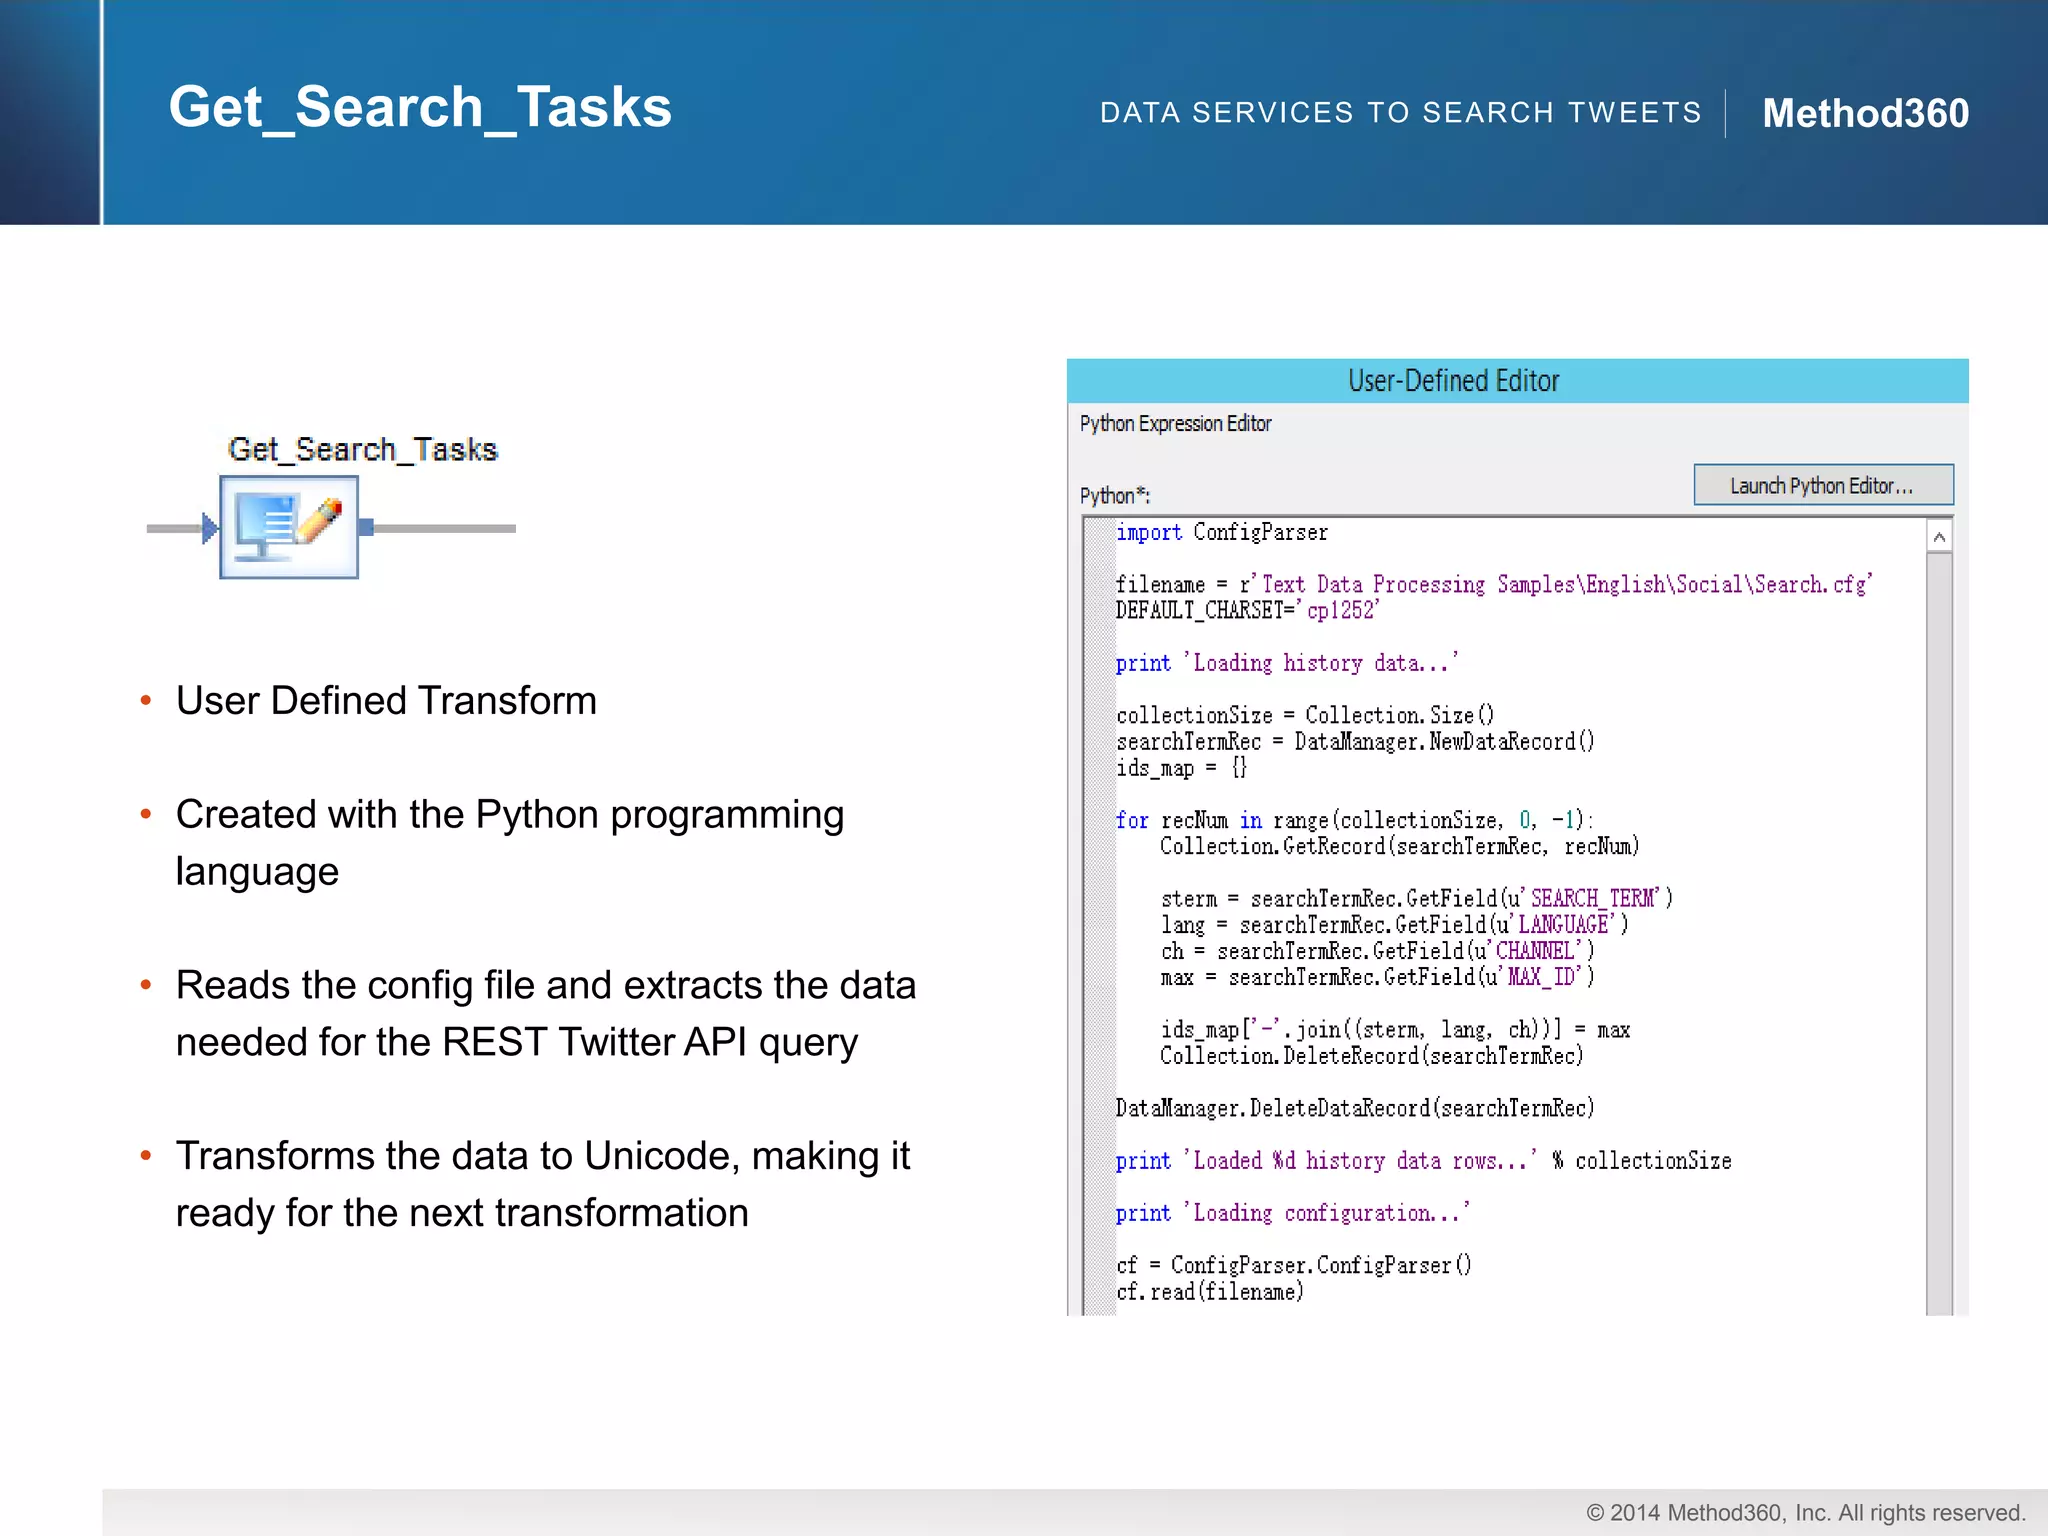This screenshot has width=2048, height=1536.
Task: Click the cf.read(filename) line
Action: click(x=1210, y=1292)
